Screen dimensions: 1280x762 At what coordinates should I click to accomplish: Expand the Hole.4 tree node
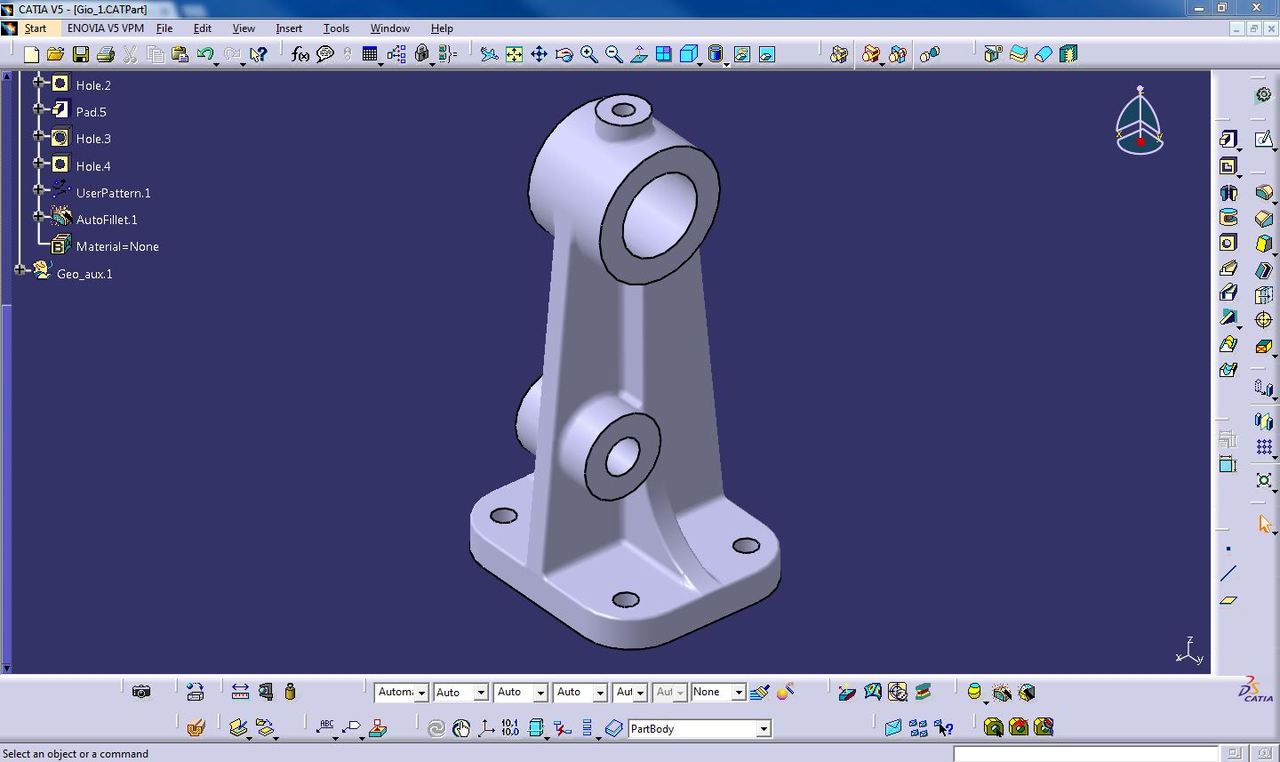39,163
